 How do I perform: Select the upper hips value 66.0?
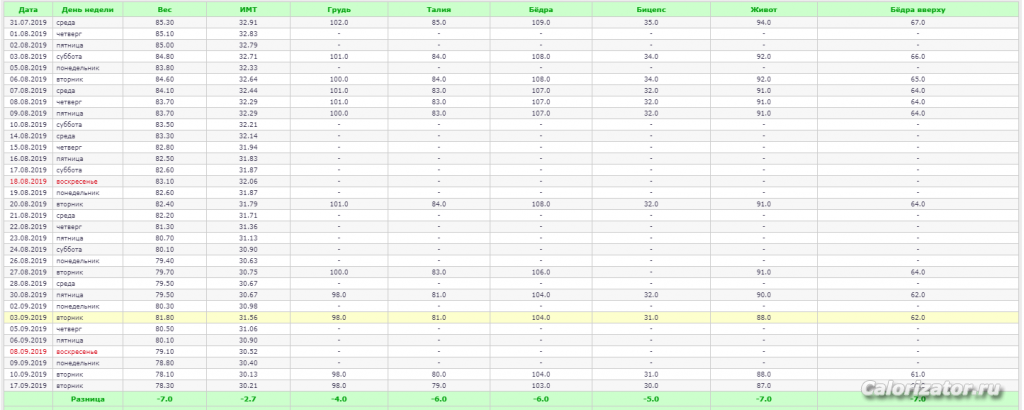pos(918,56)
